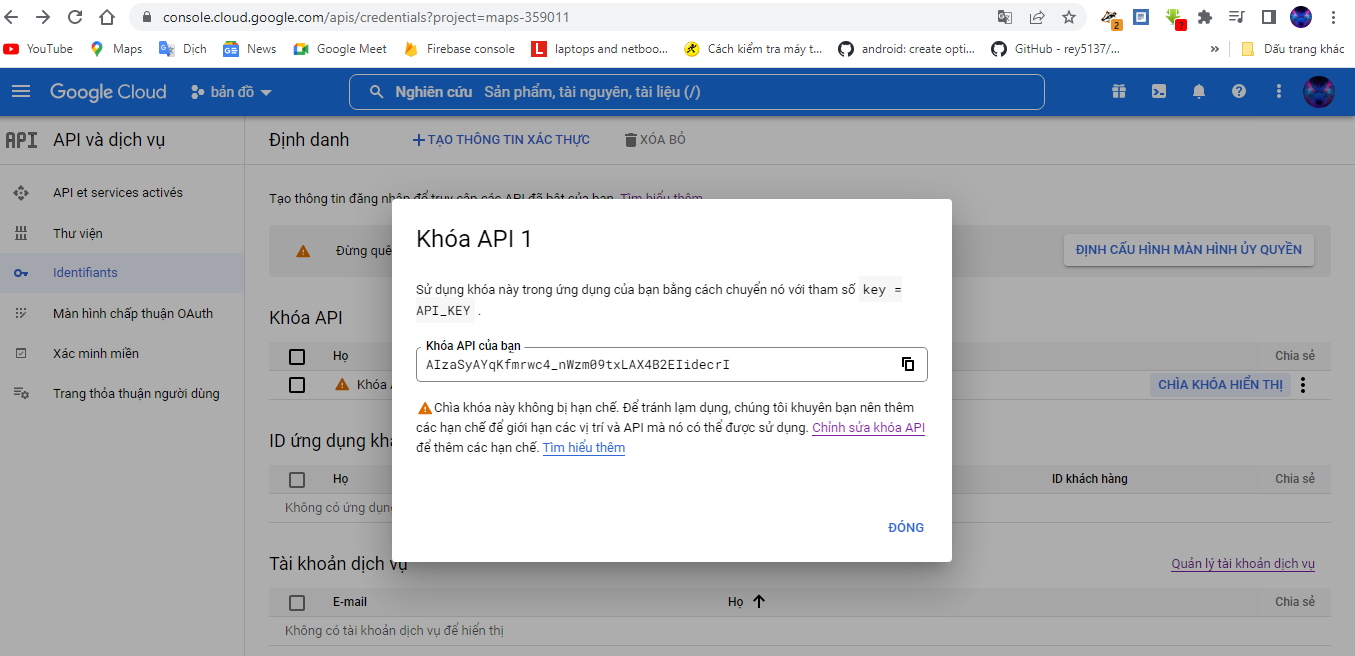Expand the bản đồ project selector
This screenshot has height=656, width=1355.
pyautogui.click(x=231, y=92)
